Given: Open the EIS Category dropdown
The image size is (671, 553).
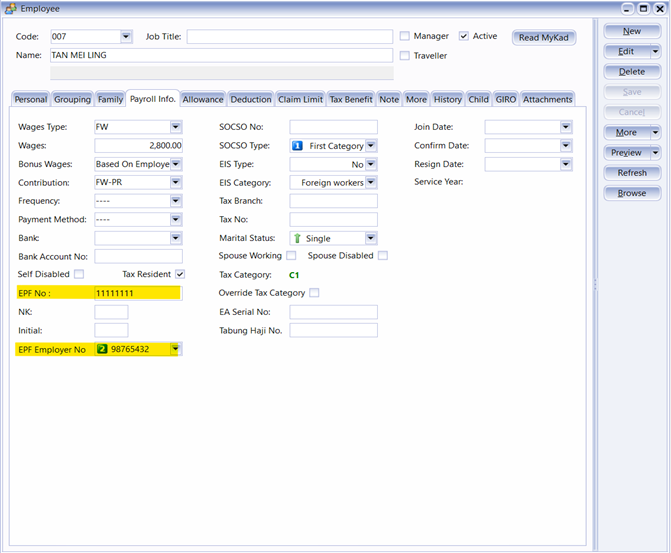Looking at the screenshot, I should pyautogui.click(x=371, y=183).
